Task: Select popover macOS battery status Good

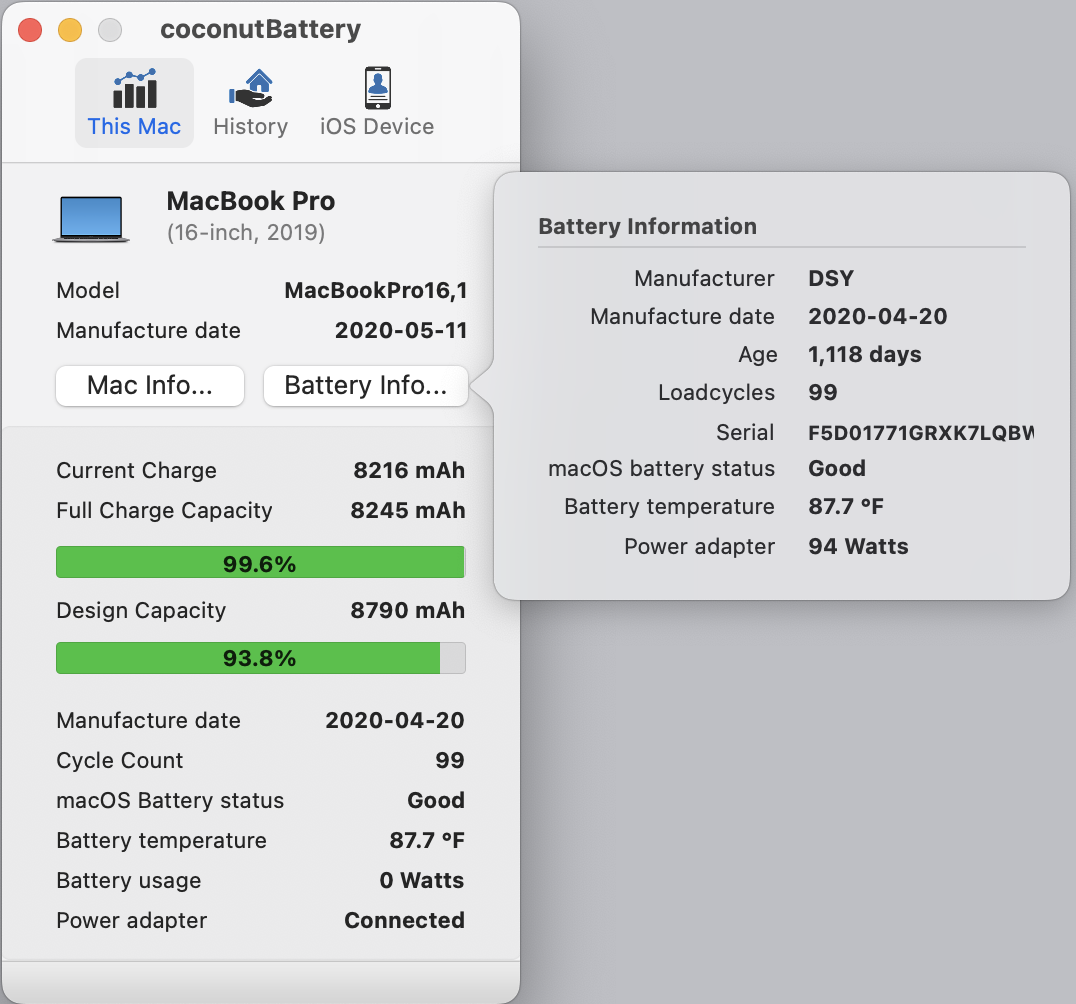Action: pos(837,468)
